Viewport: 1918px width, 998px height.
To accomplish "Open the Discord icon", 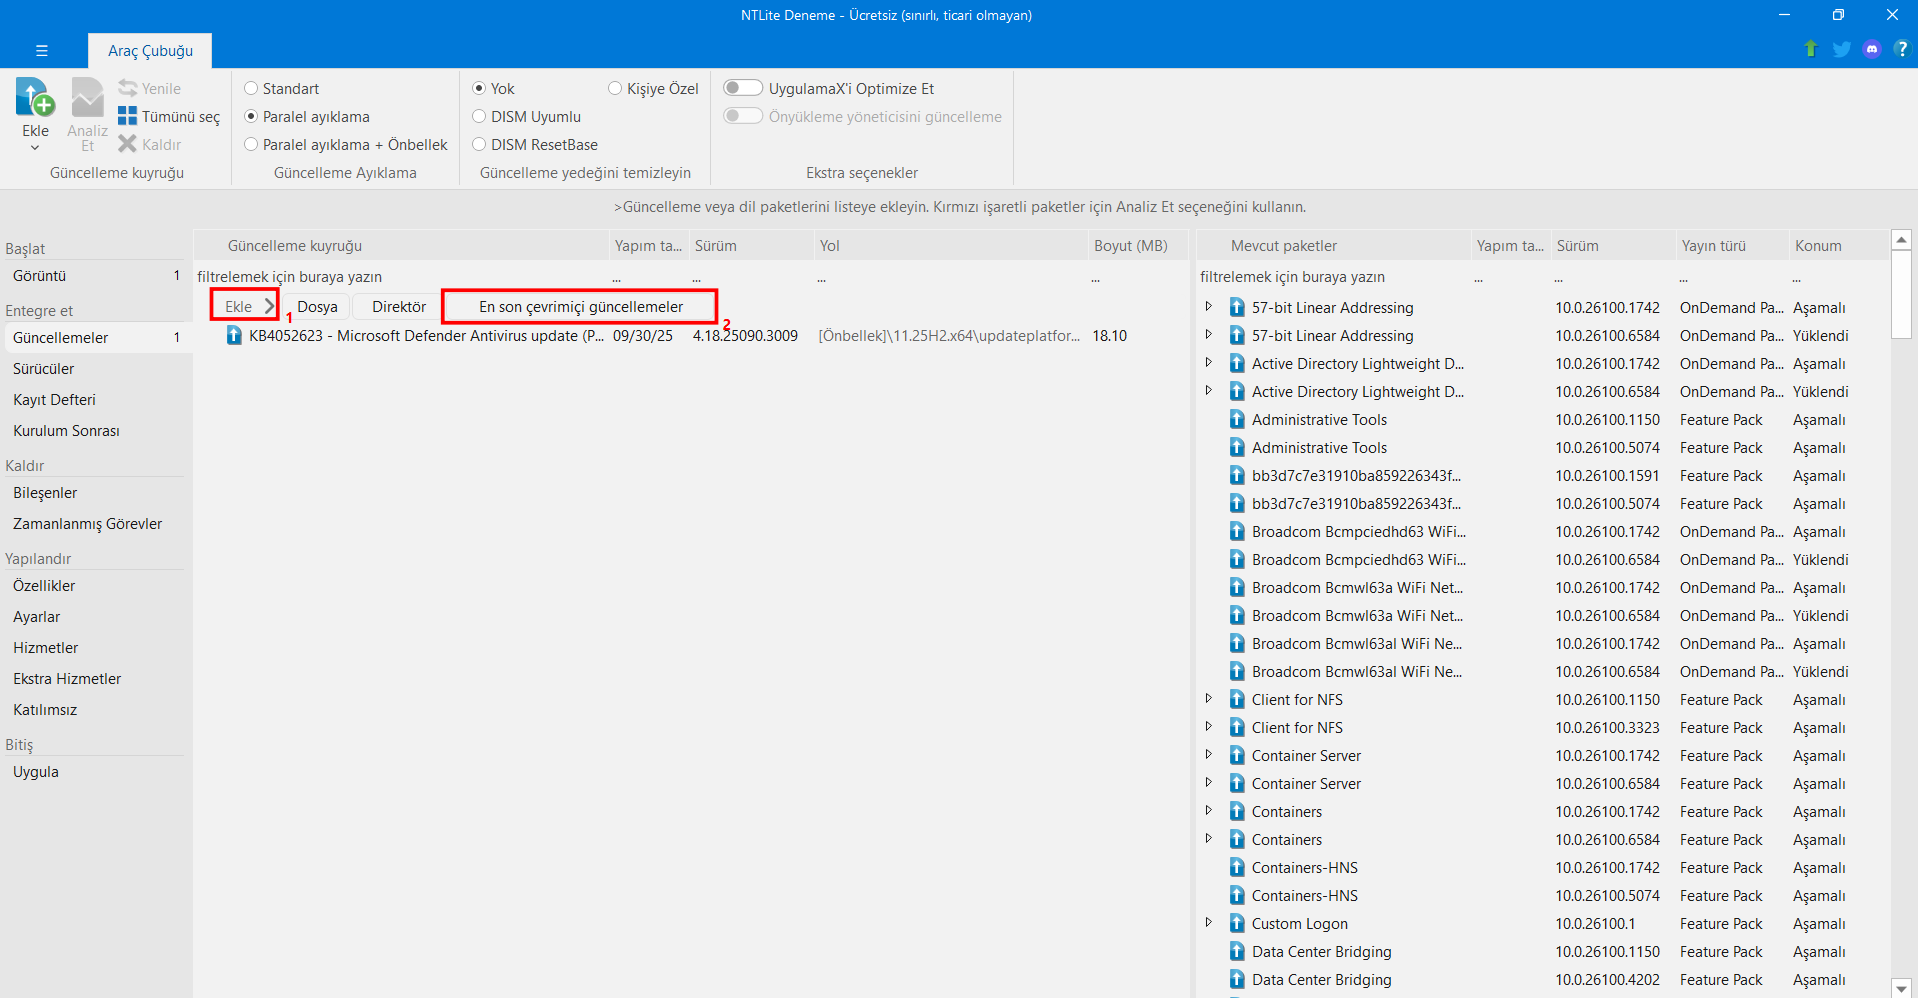I will [1872, 49].
